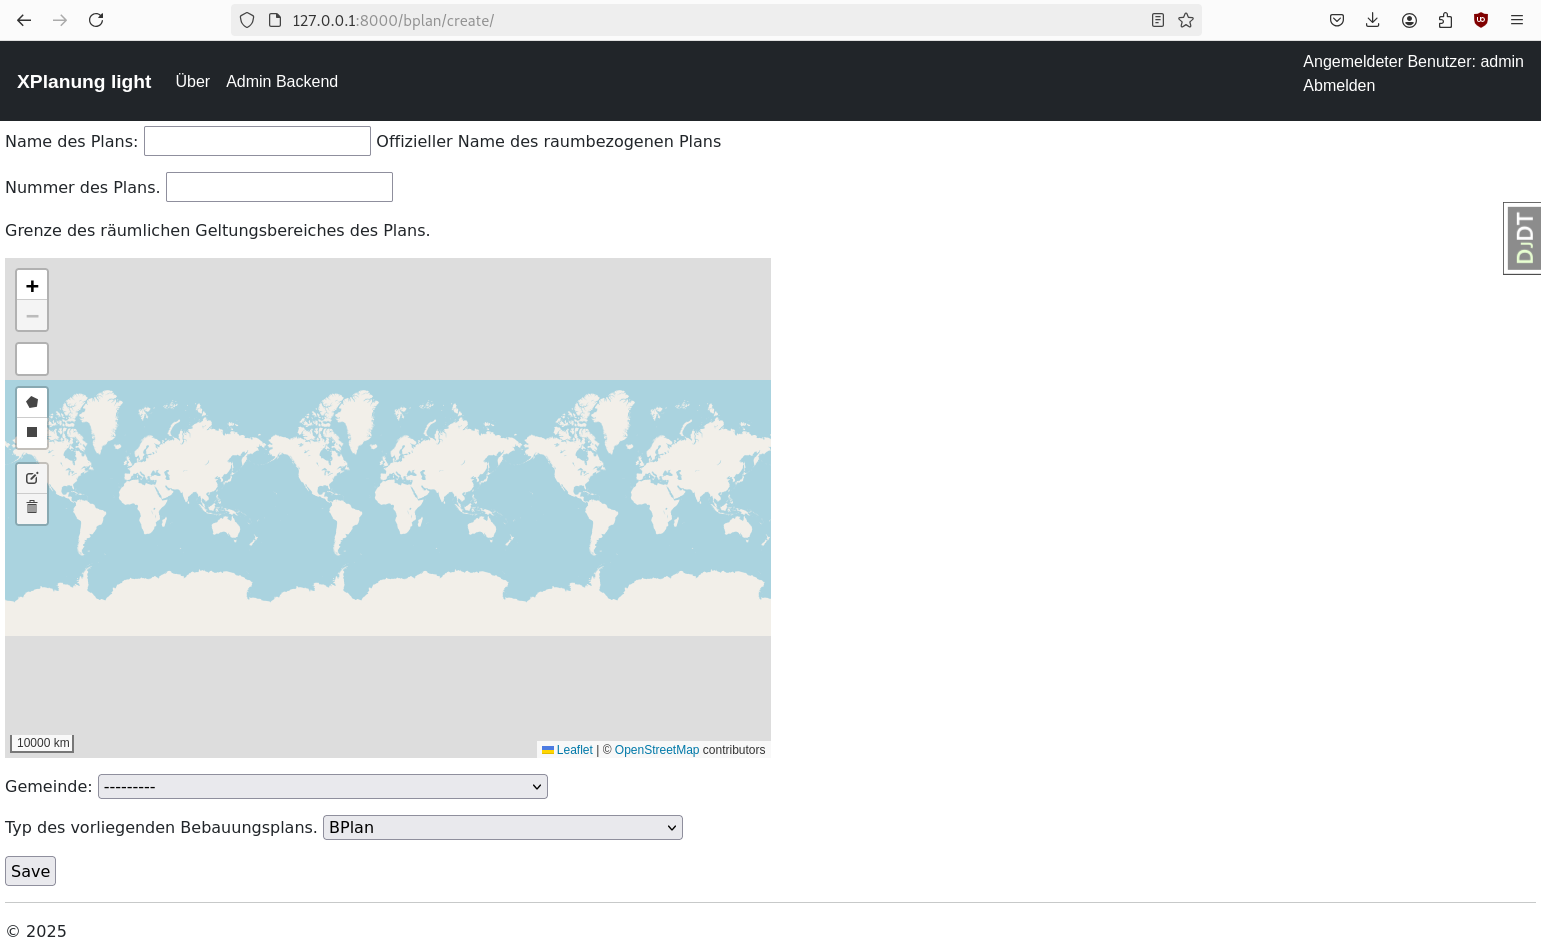Open the Admin Backend menu item
Screen dimensions: 1541x948
point(282,81)
